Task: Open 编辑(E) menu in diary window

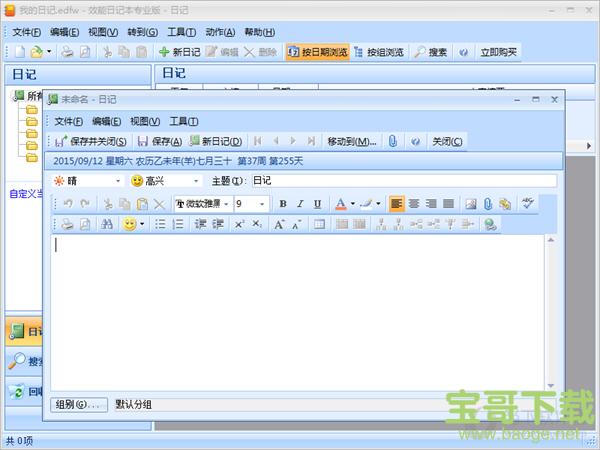Action: coord(106,121)
